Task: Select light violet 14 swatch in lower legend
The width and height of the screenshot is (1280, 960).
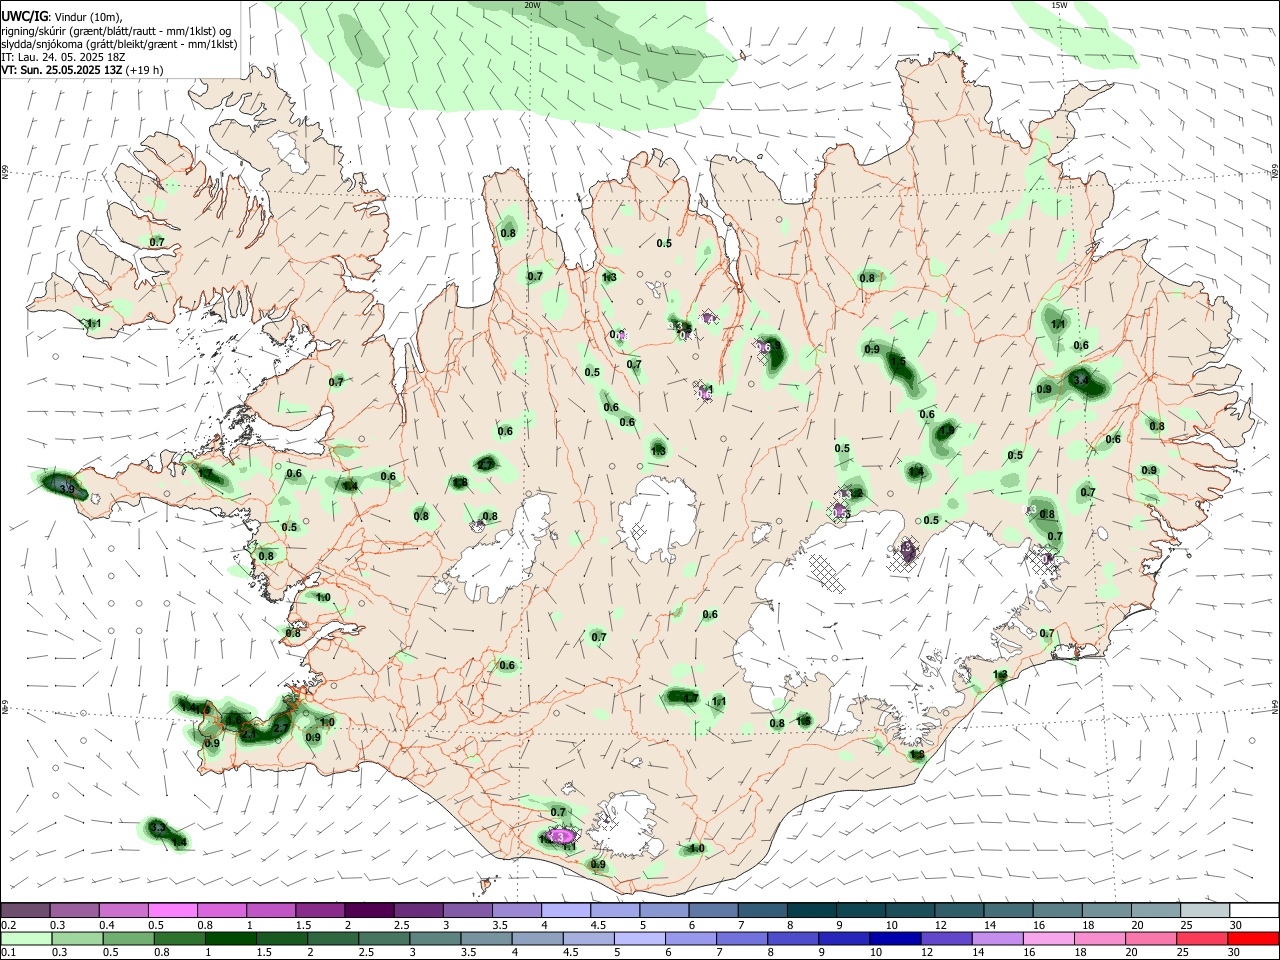Action: tap(996, 939)
